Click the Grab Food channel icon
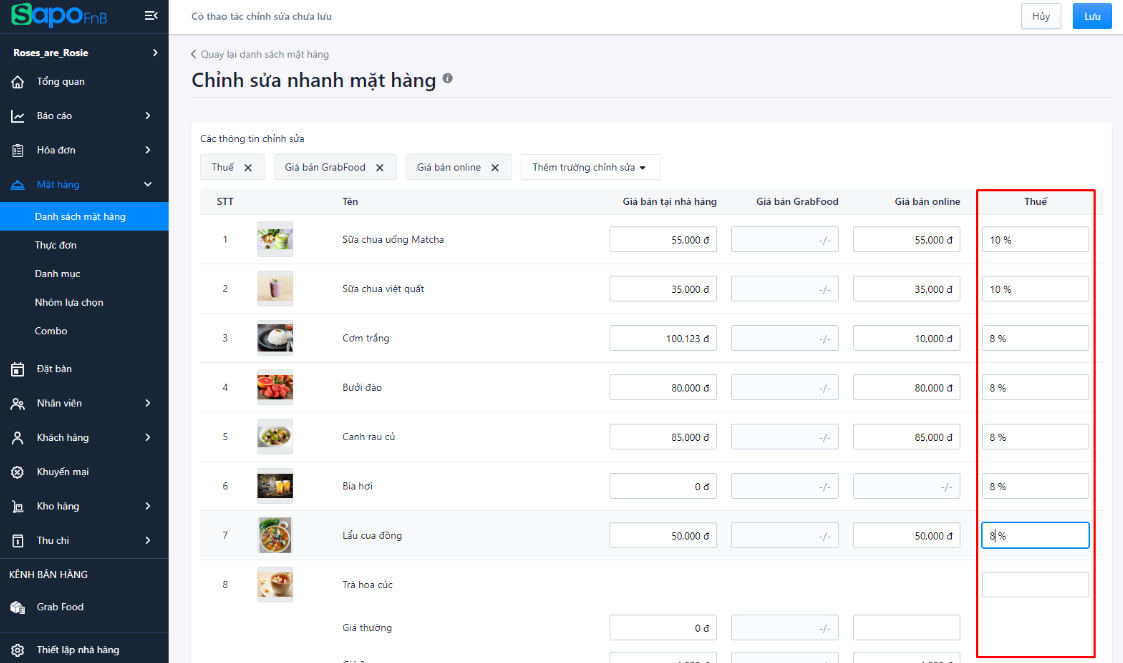 coord(18,607)
